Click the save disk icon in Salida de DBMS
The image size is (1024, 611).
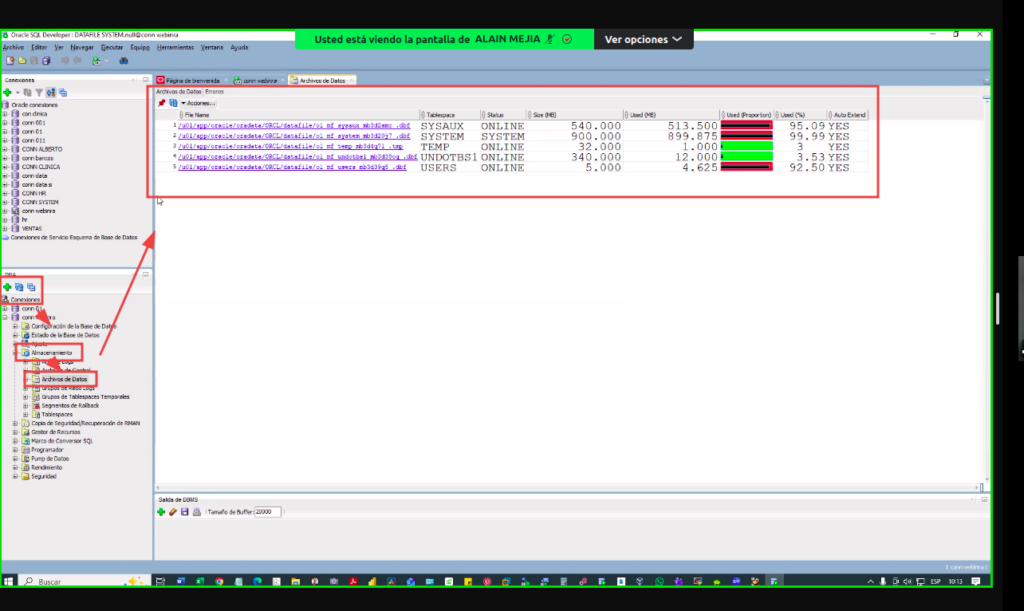pos(184,511)
